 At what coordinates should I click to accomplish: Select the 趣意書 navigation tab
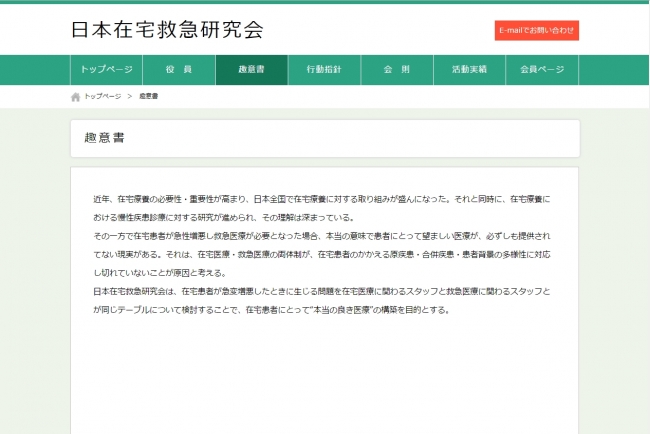252,70
